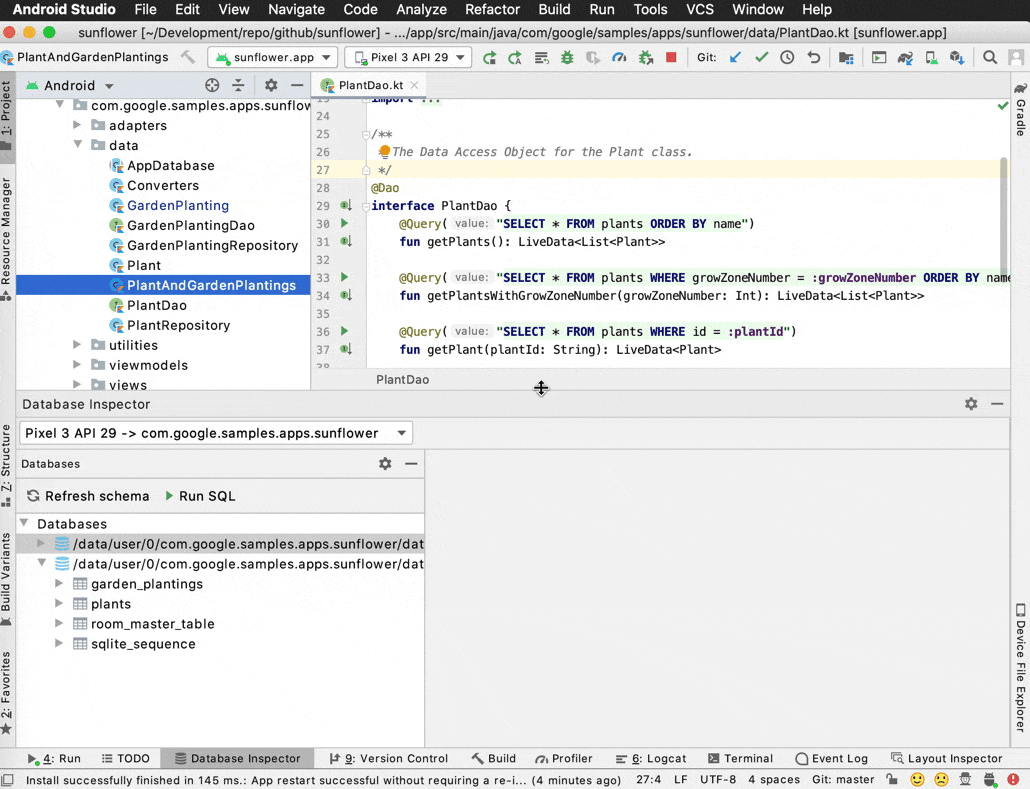The image size is (1030, 789).
Task: Click Refresh schema button
Action: [88, 496]
